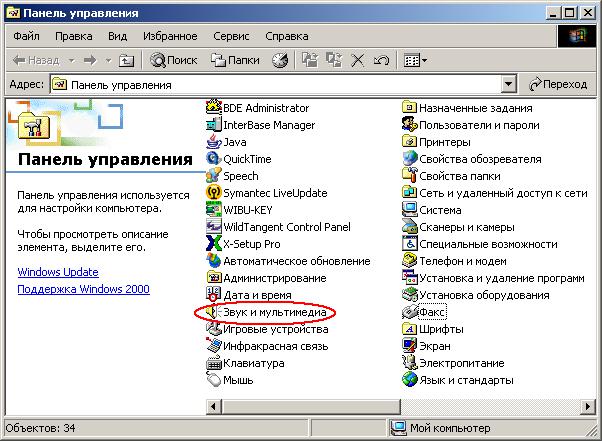This screenshot has width=602, height=441.
Task: Open the Сервис menu
Action: pyautogui.click(x=231, y=36)
